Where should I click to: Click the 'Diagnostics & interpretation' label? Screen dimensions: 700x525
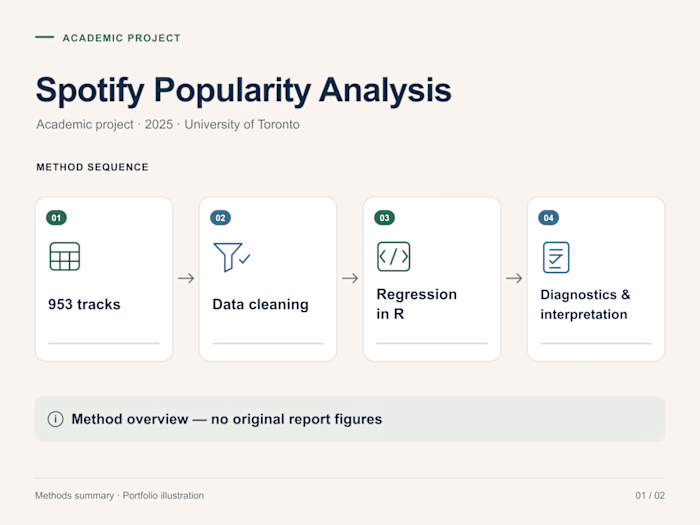(585, 304)
